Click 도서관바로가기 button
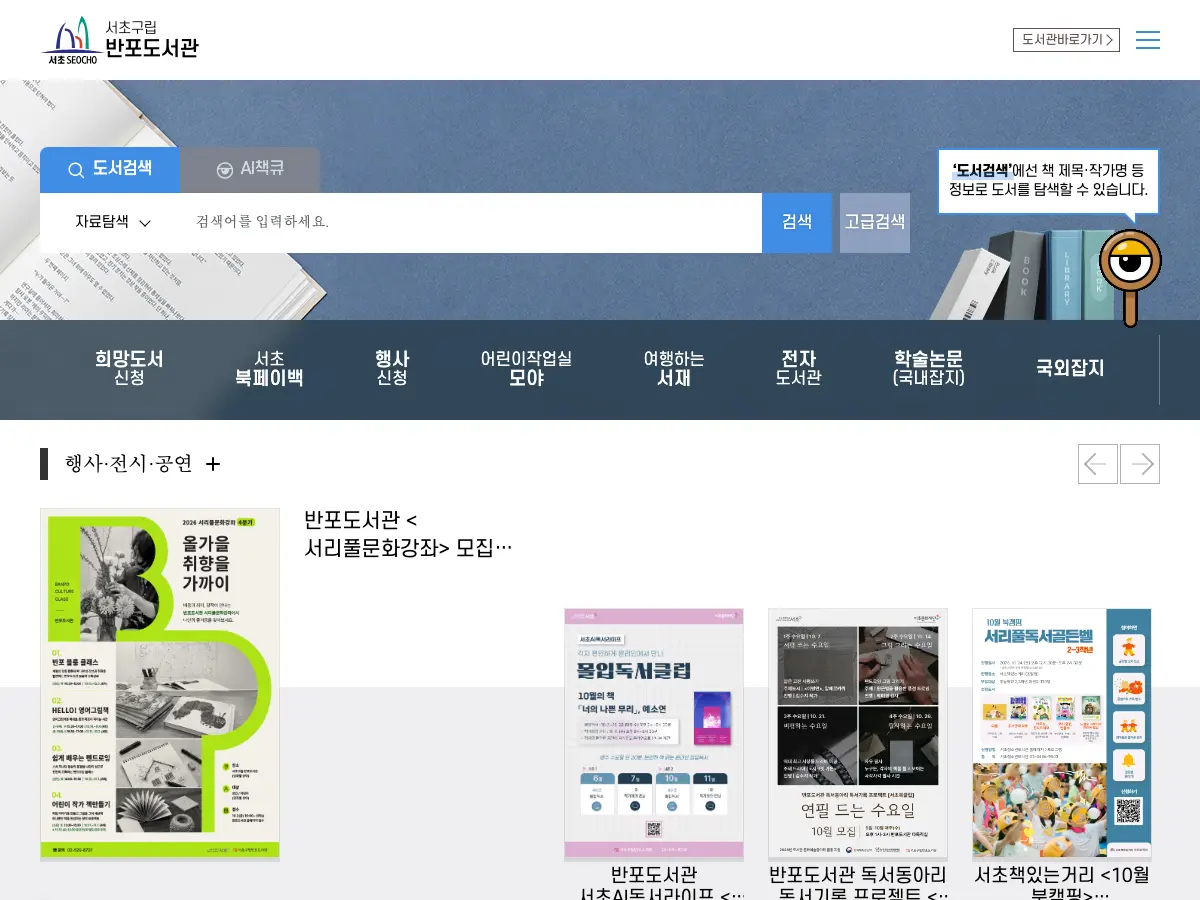Image resolution: width=1200 pixels, height=900 pixels. pos(1066,40)
